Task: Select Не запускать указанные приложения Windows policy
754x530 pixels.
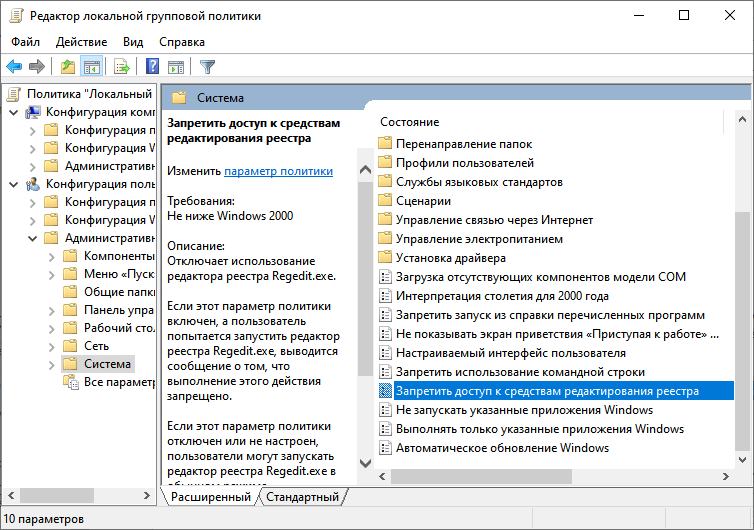Action: tap(516, 410)
